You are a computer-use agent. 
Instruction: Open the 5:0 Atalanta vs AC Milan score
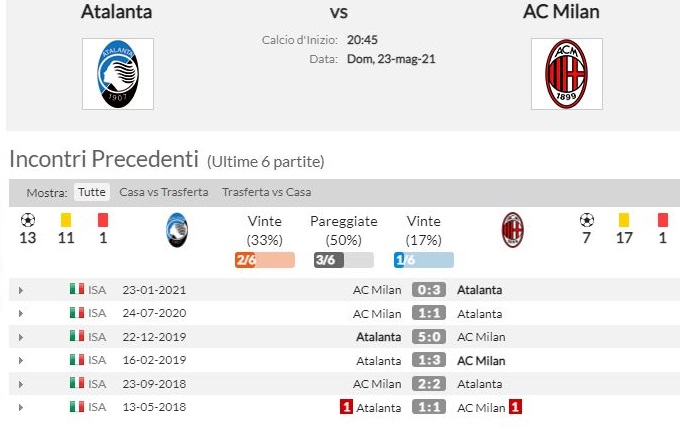click(x=430, y=337)
